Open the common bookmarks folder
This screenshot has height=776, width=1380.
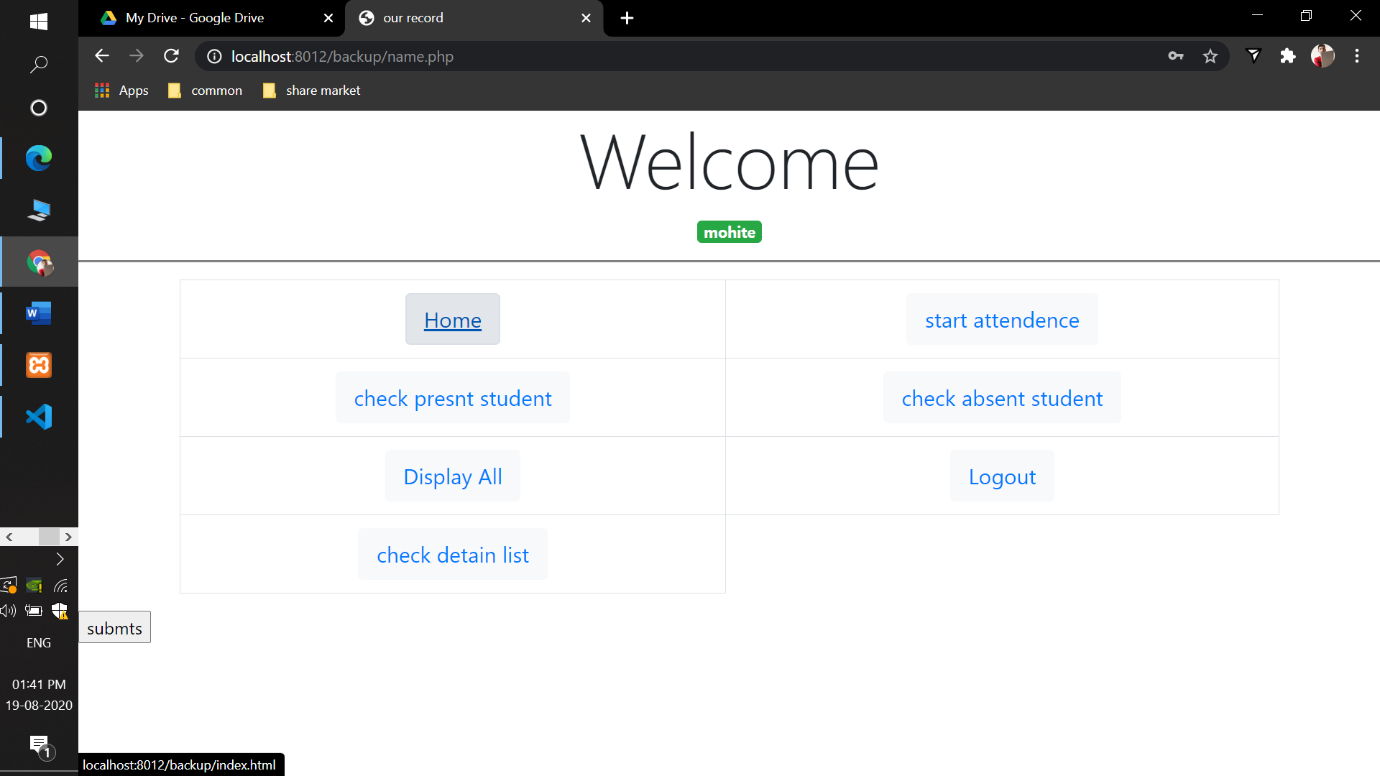(204, 90)
